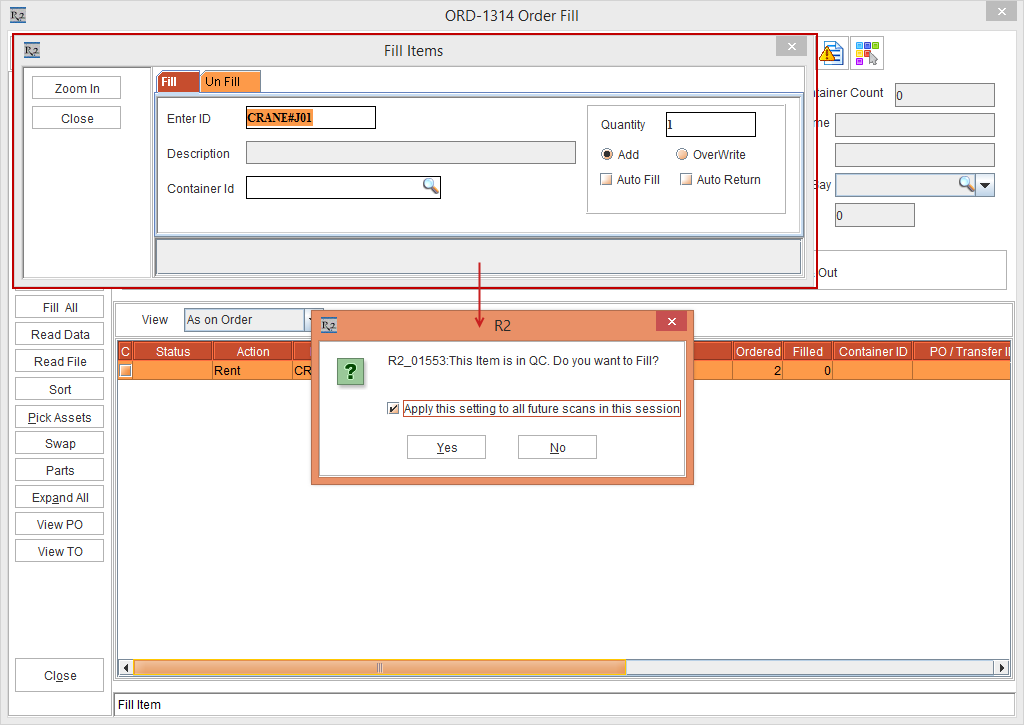The height and width of the screenshot is (725, 1024).
Task: Click the Bay field magnifier icon
Action: click(x=966, y=184)
